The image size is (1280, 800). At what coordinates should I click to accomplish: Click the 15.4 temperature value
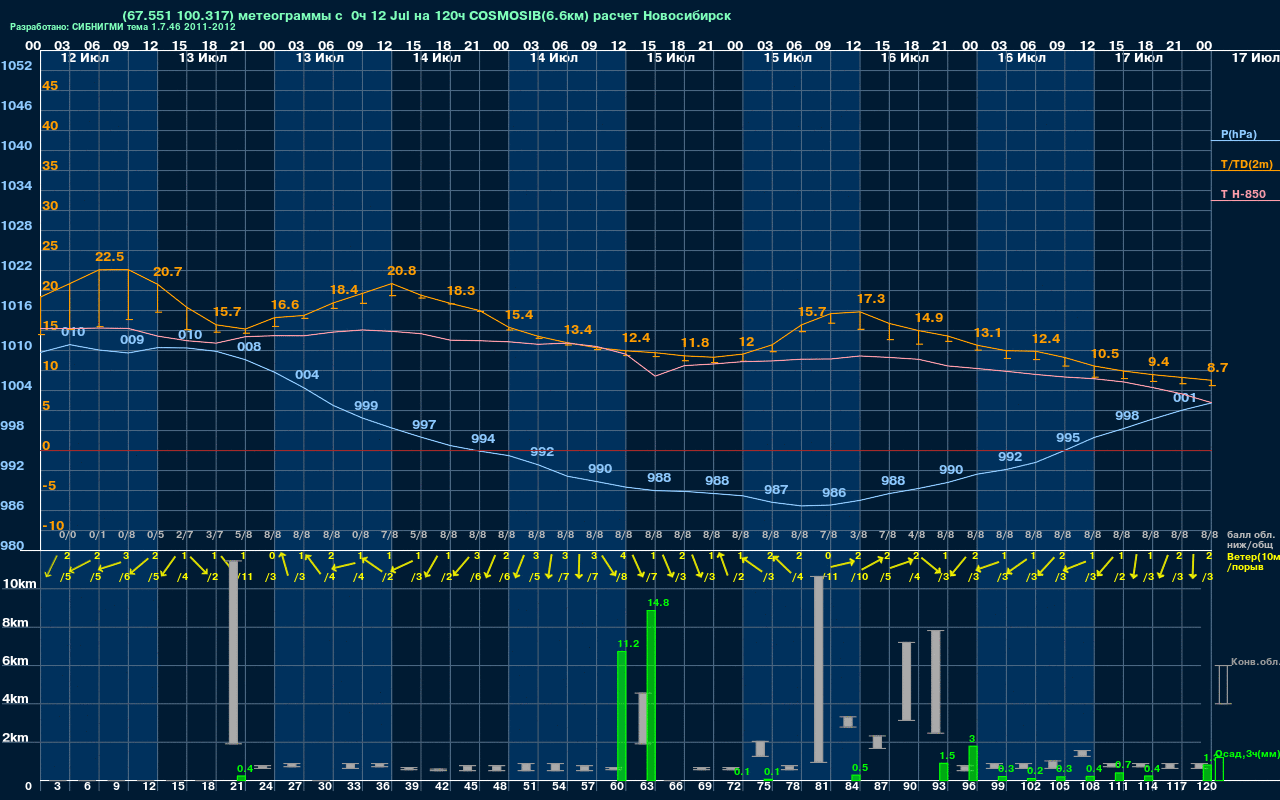tap(519, 315)
